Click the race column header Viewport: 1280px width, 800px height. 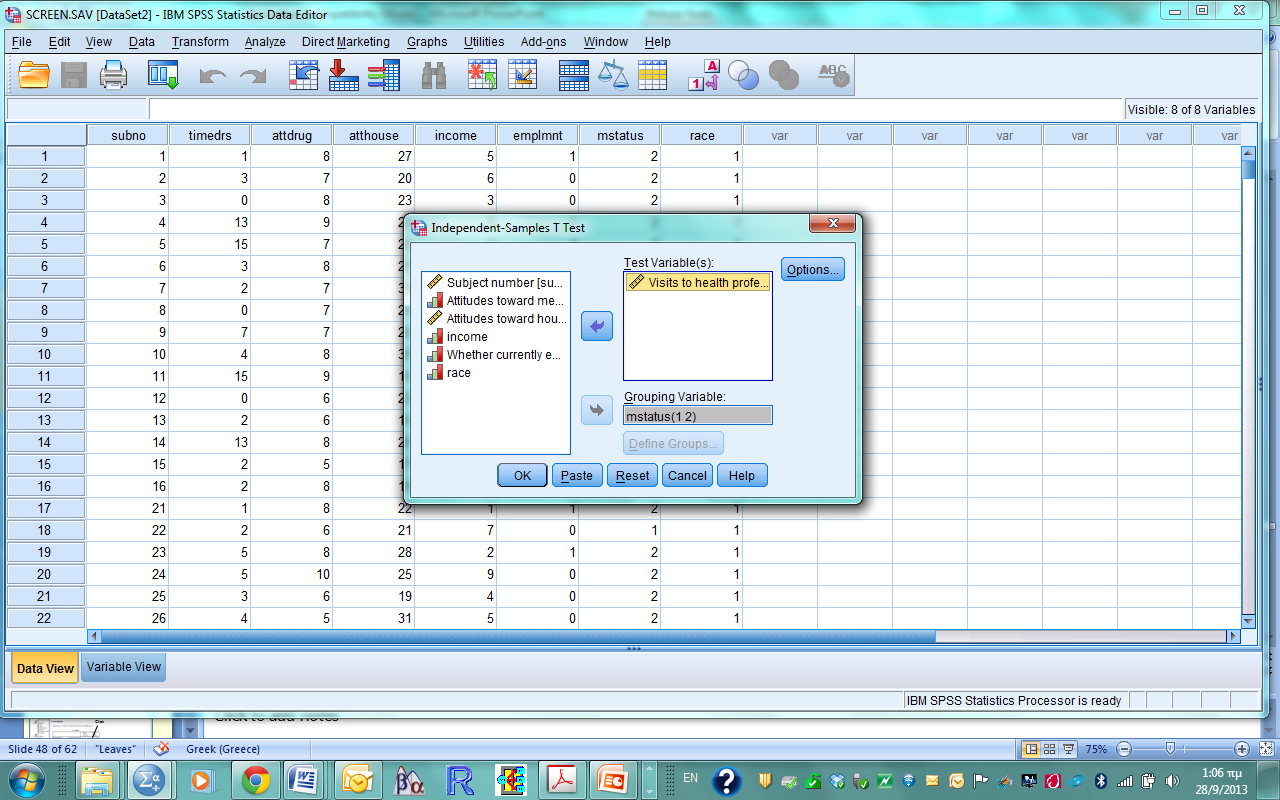click(x=702, y=135)
